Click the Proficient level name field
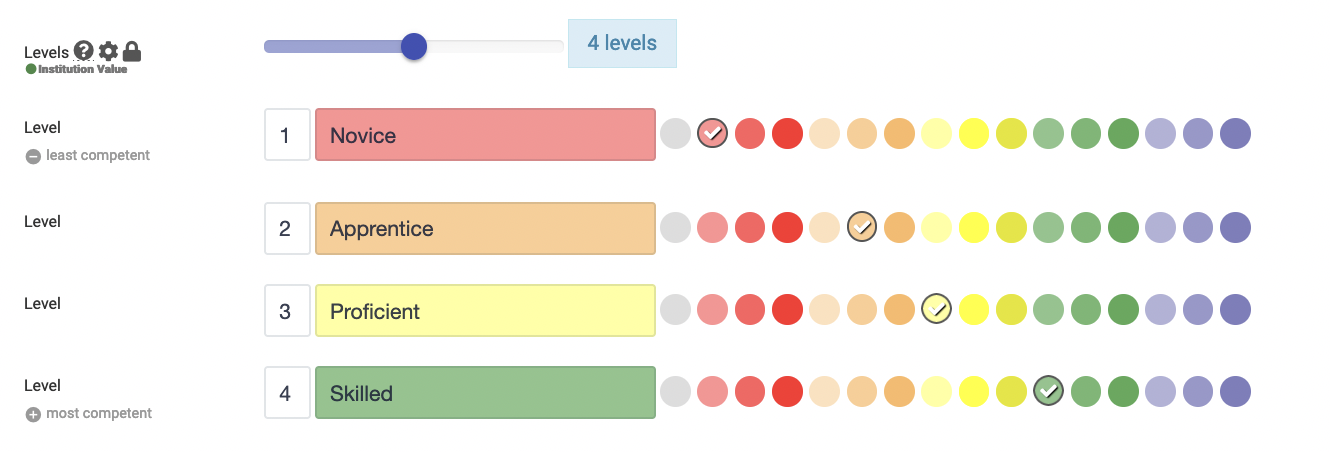Screen dimensions: 1330x452 tap(485, 310)
